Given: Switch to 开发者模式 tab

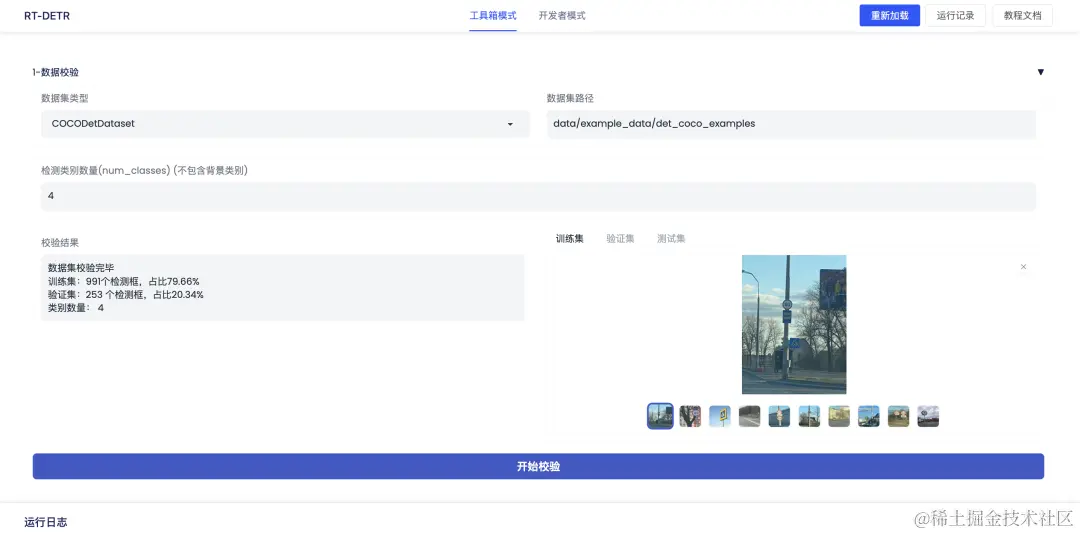Looking at the screenshot, I should (x=562, y=16).
